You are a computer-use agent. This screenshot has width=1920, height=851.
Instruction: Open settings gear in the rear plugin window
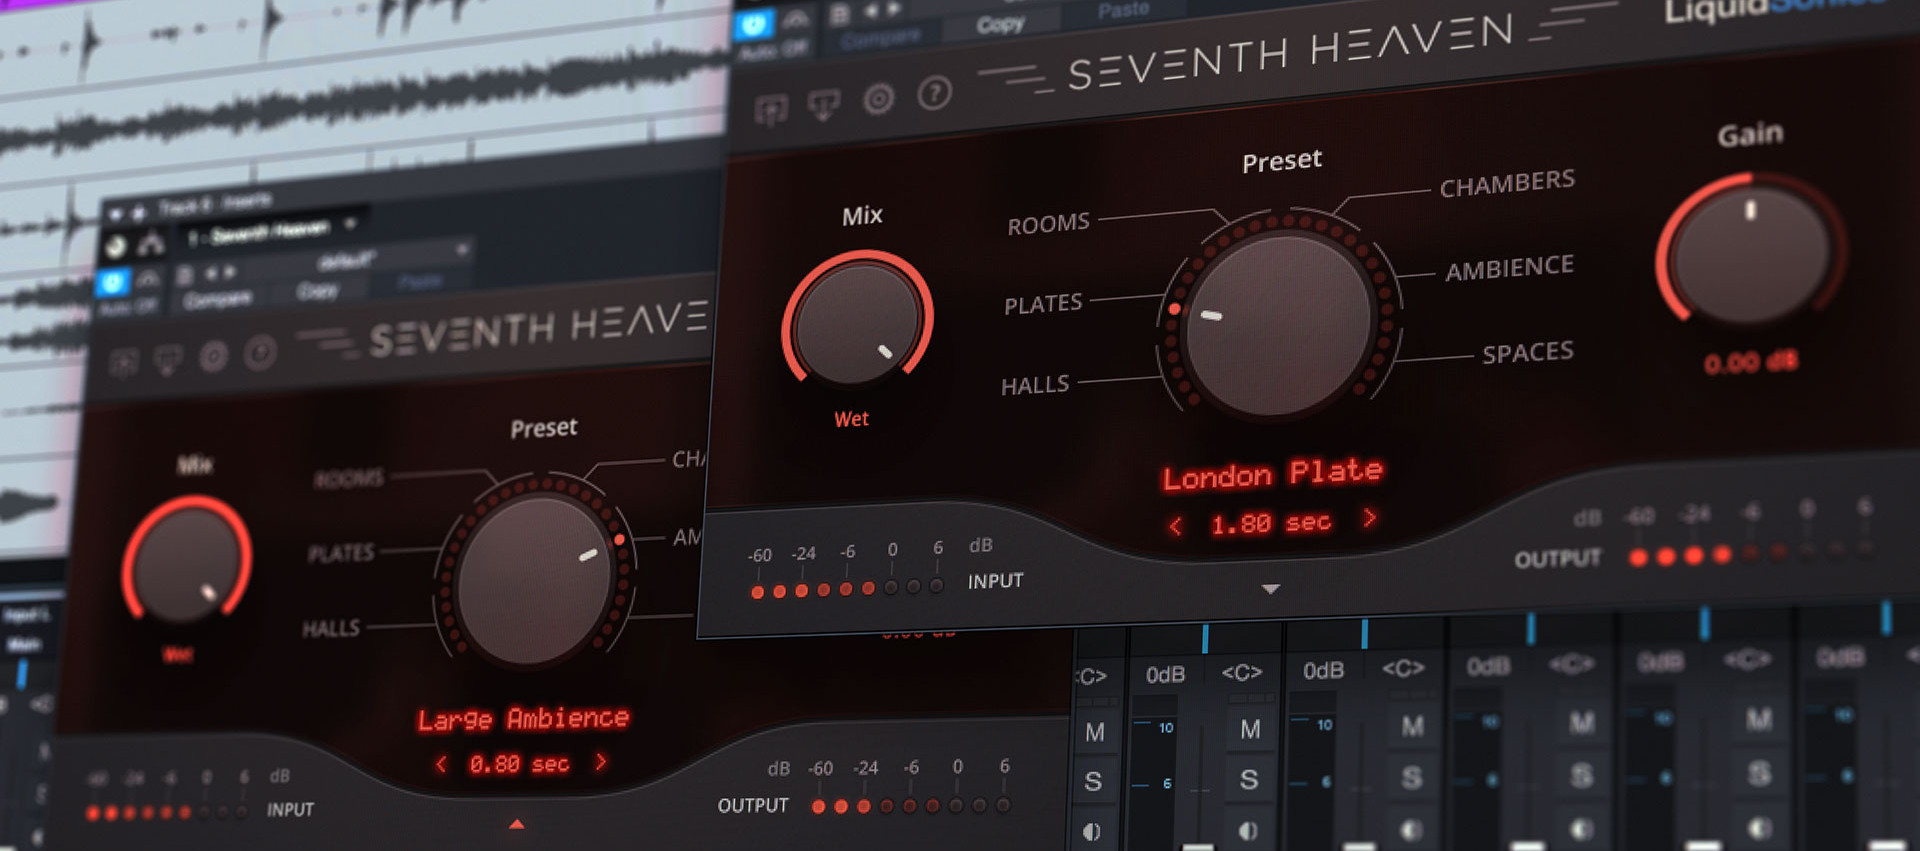coord(213,356)
